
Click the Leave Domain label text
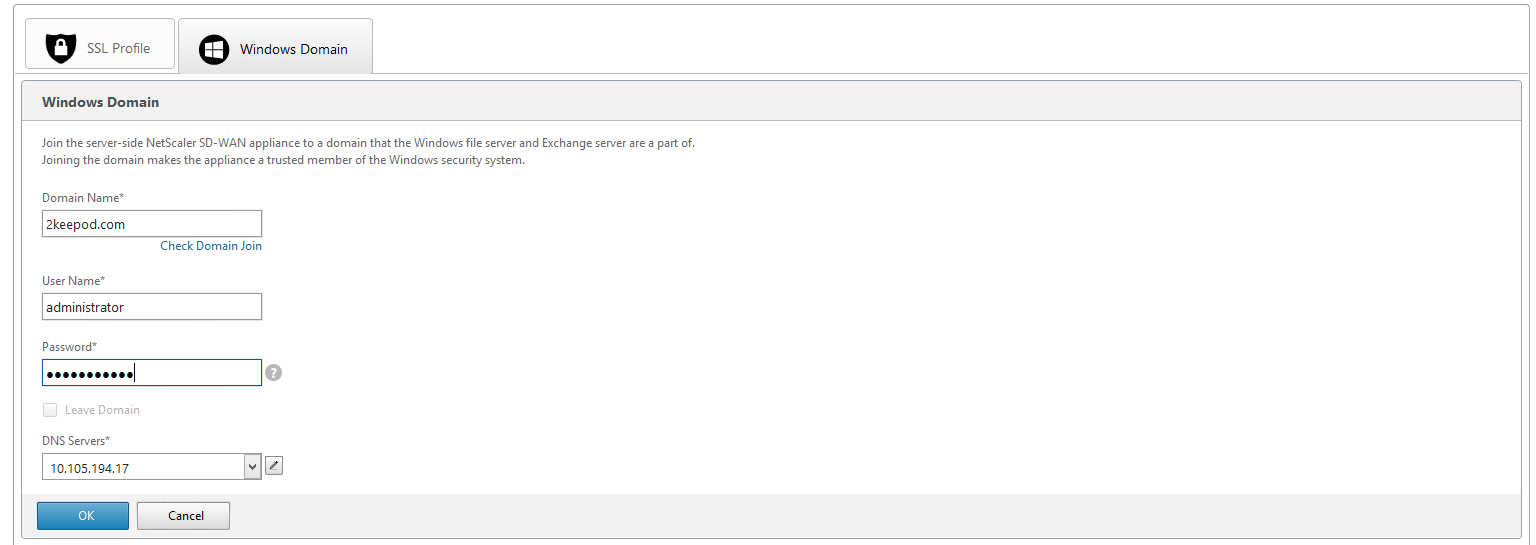102,410
